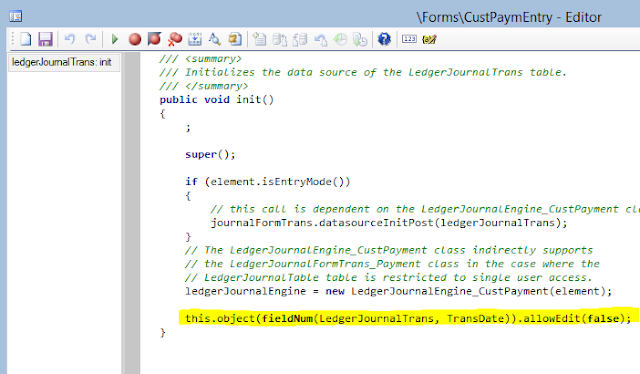
Task: Open the scripts icon in the toolbar
Action: coord(235,39)
